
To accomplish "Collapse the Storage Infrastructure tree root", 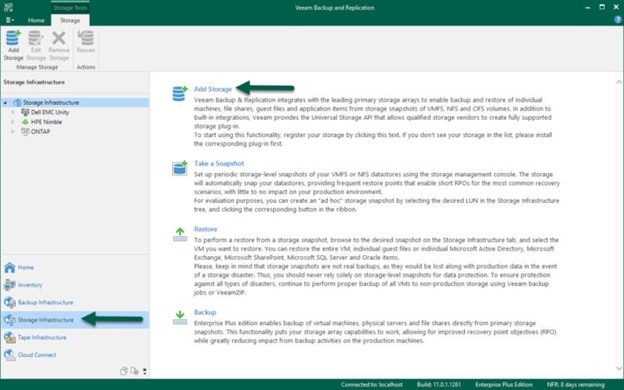I will click(5, 103).
